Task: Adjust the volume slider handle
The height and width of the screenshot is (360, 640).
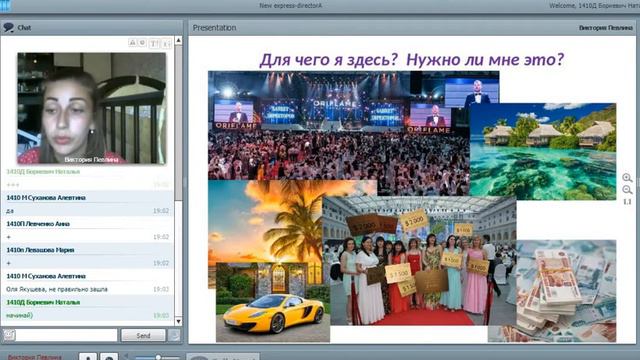Action: [158, 357]
